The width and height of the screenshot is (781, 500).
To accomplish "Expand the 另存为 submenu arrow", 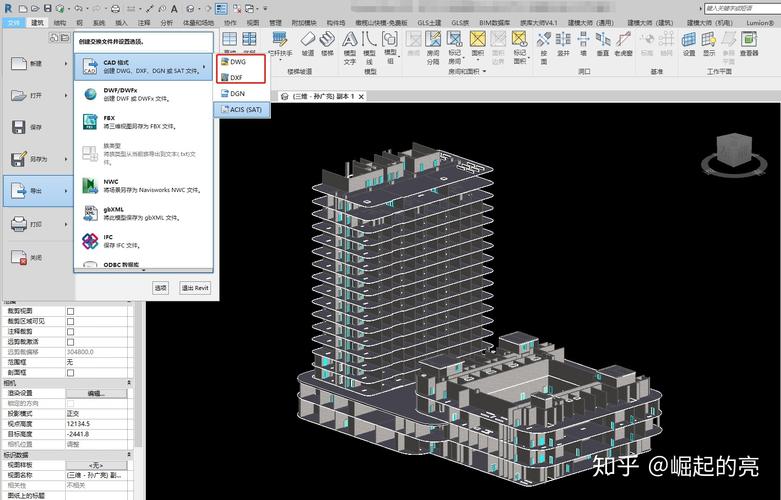I will tap(66, 159).
